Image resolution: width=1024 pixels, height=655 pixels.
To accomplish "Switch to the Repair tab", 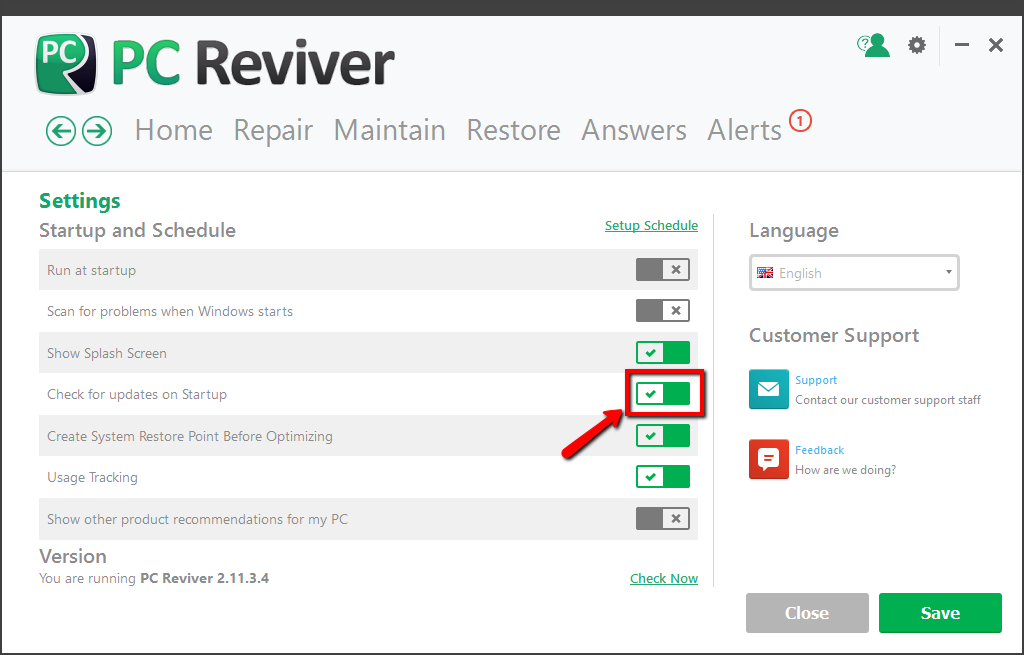I will pyautogui.click(x=273, y=130).
